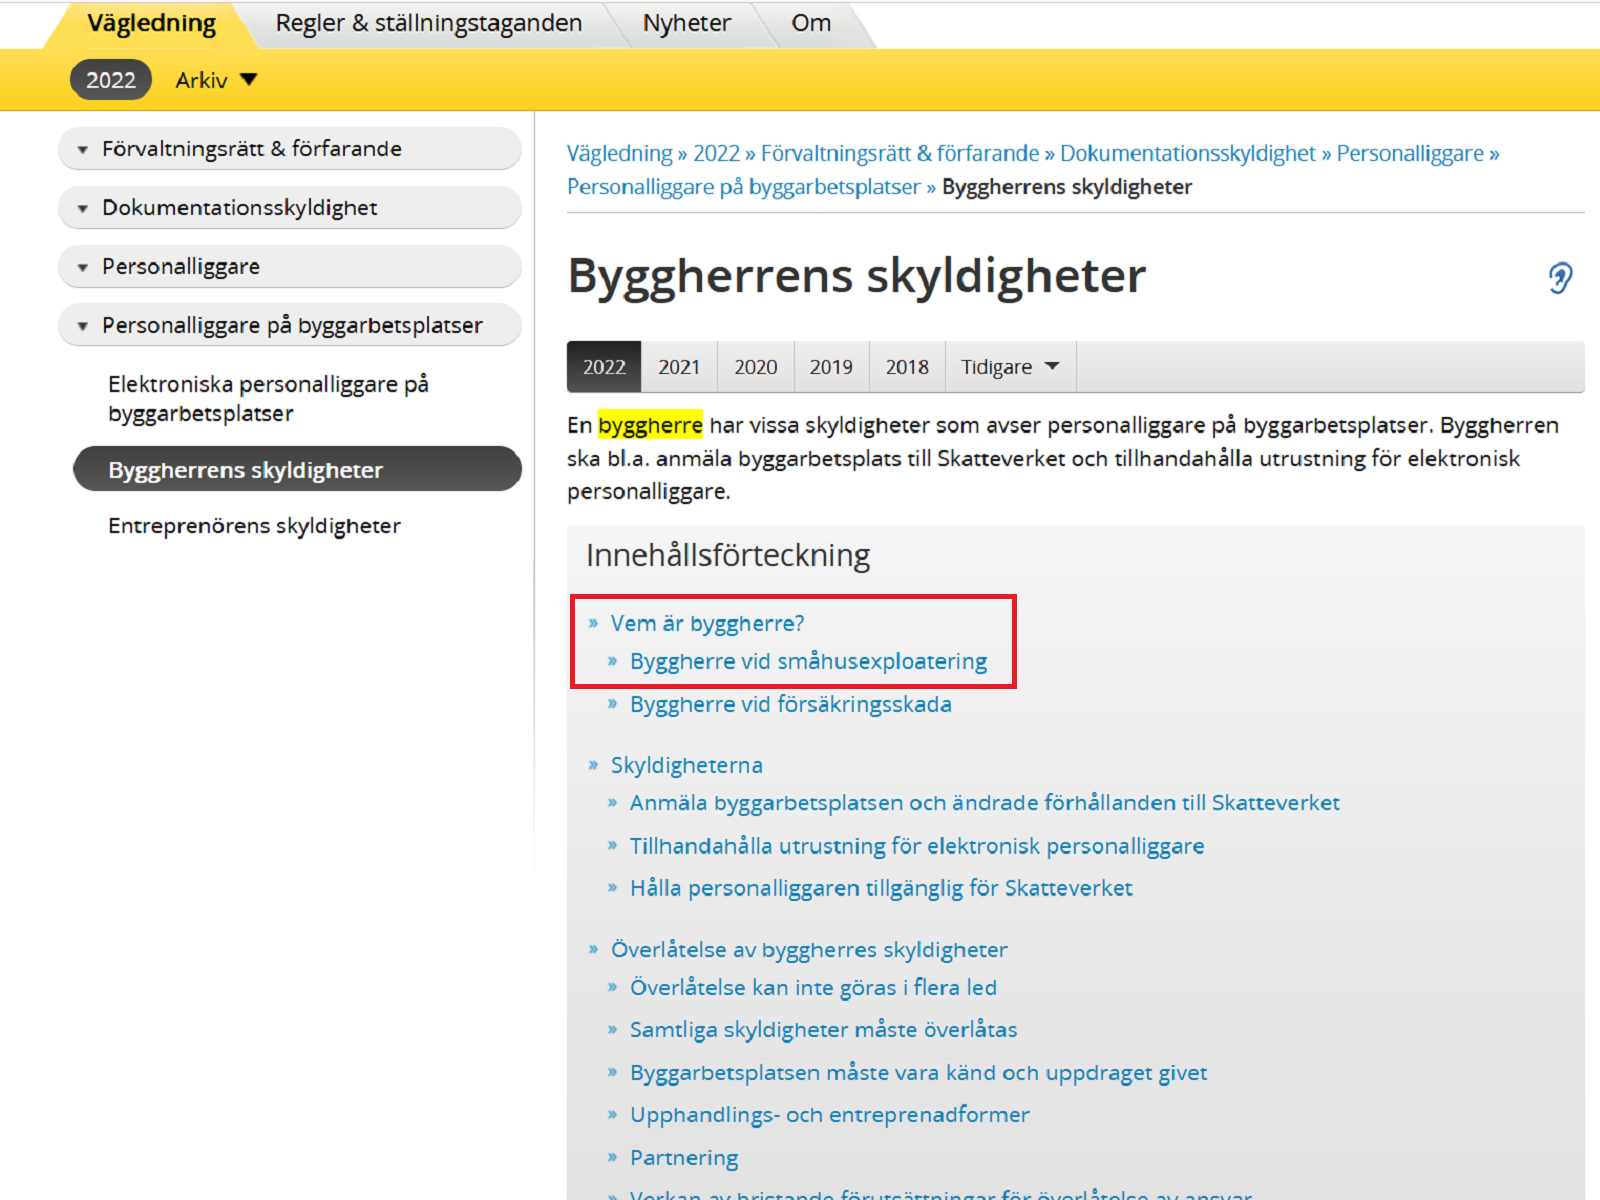Open the Om tab
The image size is (1600, 1200).
pos(811,24)
